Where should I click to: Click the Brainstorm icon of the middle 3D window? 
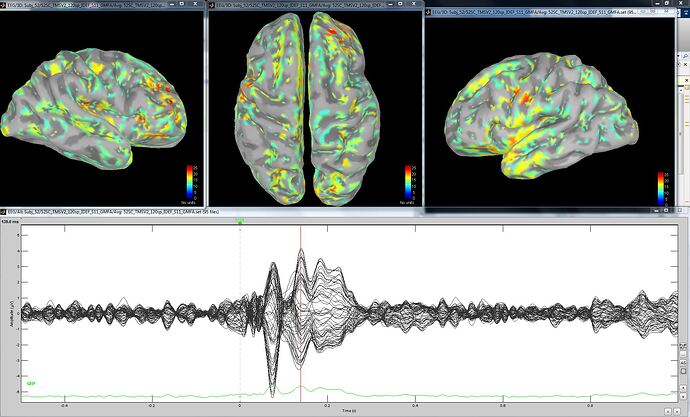[x=212, y=5]
